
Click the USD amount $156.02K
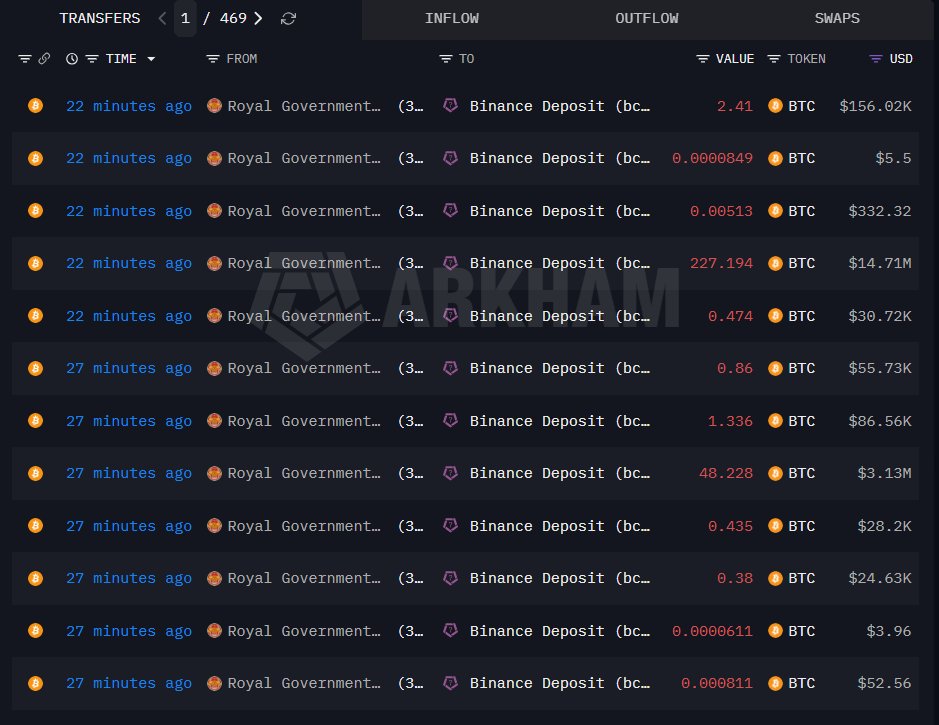point(875,106)
